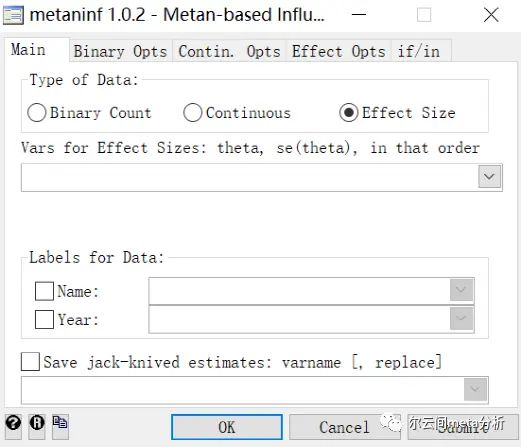Viewport: 521px width, 447px height.
Task: Open help via the question mark icon
Action: click(13, 426)
